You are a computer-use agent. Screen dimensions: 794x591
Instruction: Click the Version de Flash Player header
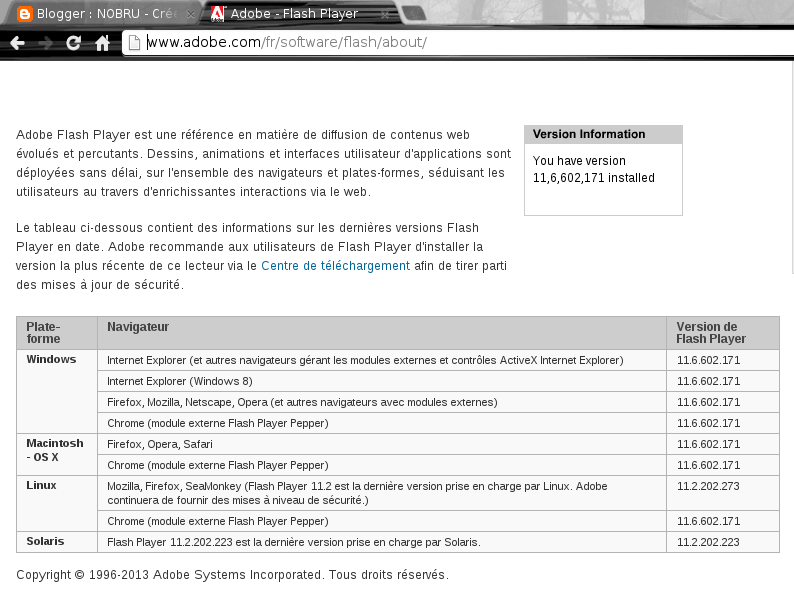pos(723,333)
